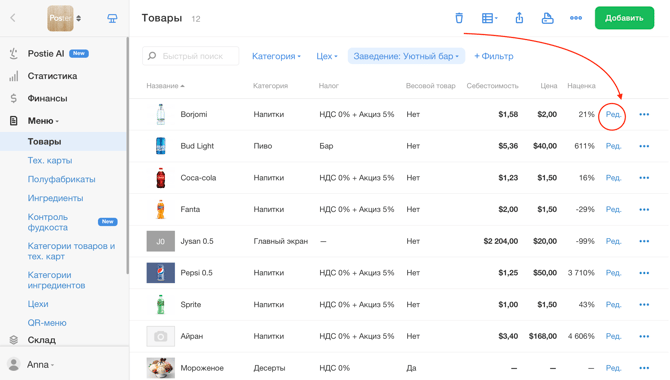The image size is (670, 380).
Task: Open more options for the Coca-cola row
Action: (644, 178)
